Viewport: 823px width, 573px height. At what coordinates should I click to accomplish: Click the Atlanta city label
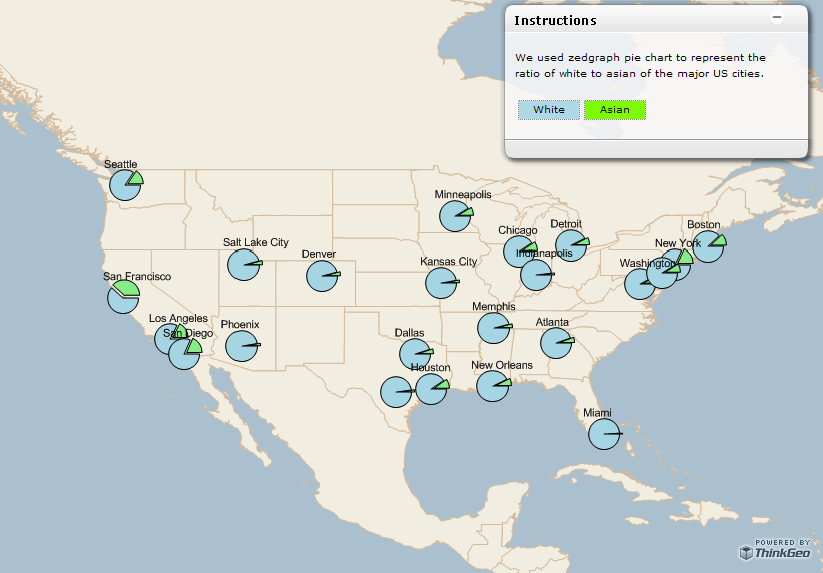tap(552, 322)
